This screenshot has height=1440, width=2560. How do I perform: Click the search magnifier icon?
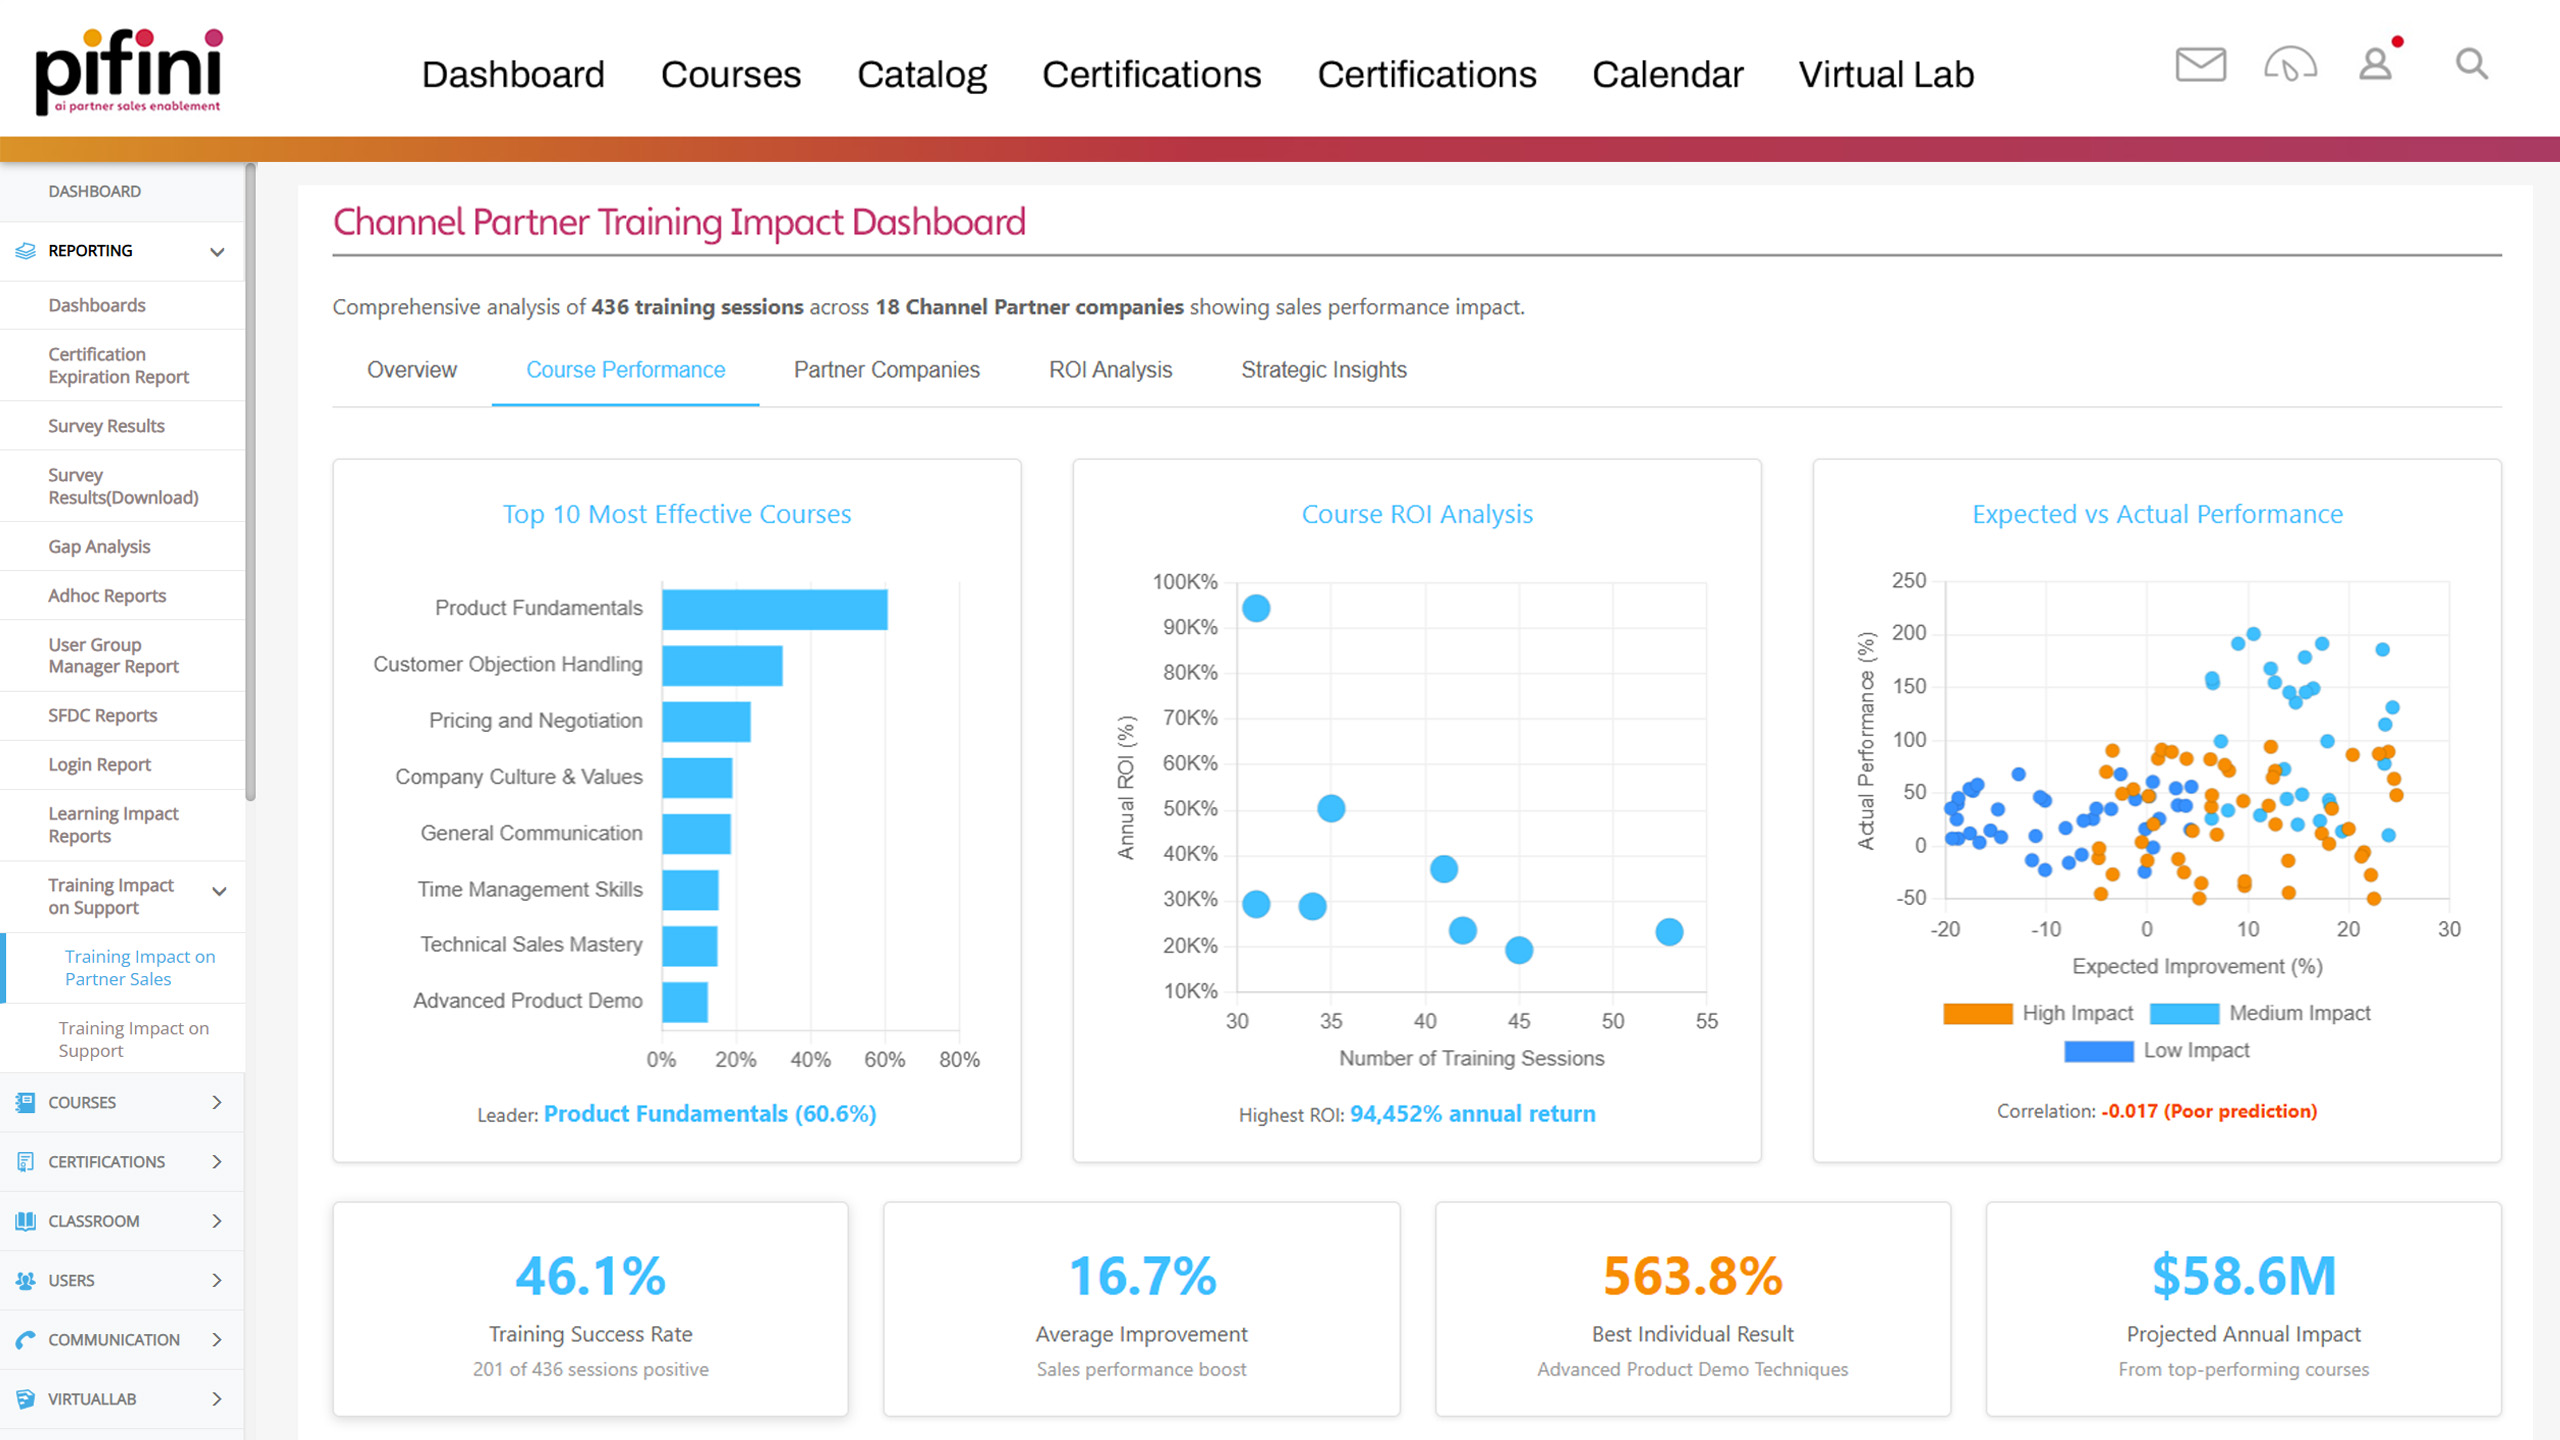[2471, 65]
